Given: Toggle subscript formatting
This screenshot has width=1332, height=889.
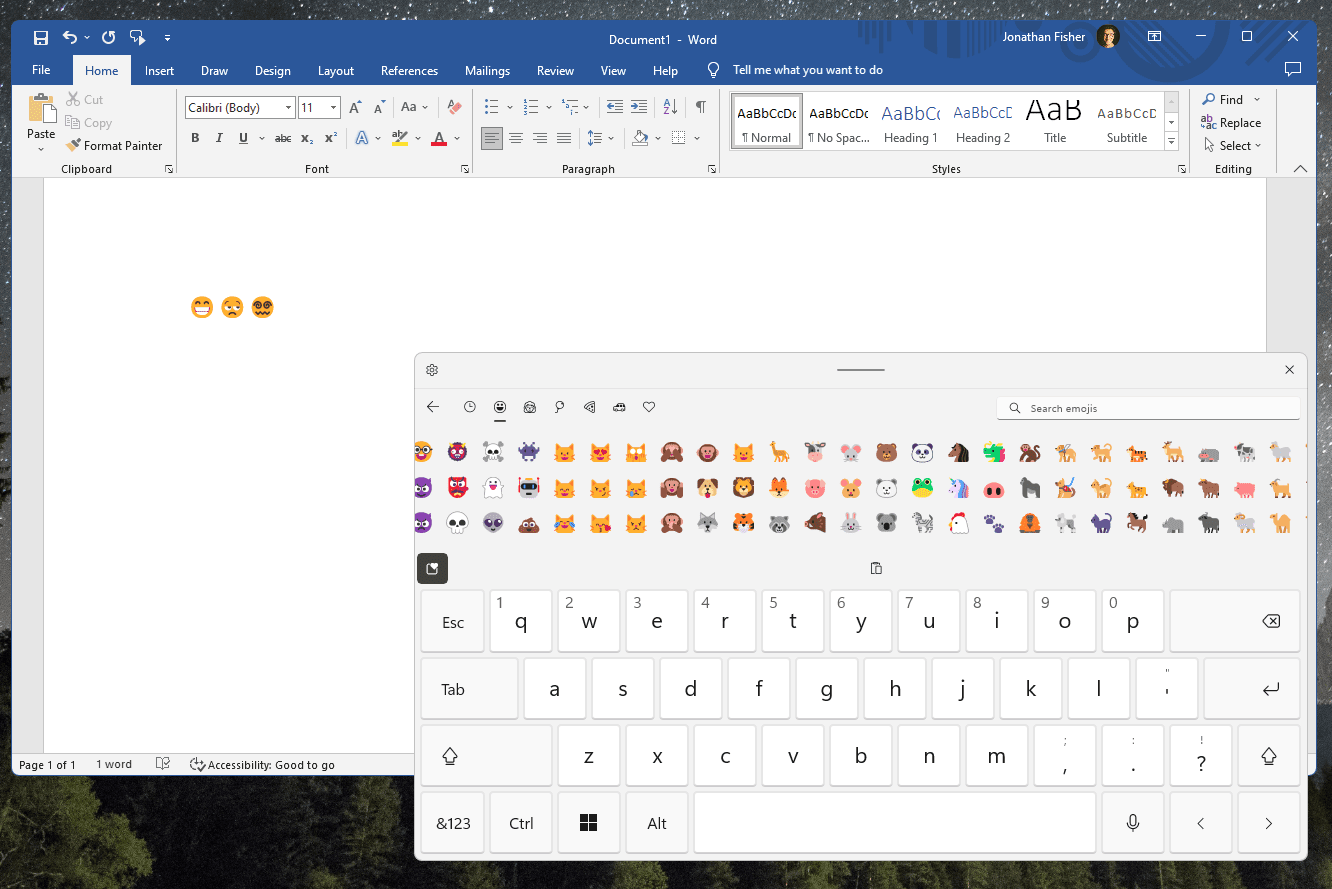Looking at the screenshot, I should [306, 138].
